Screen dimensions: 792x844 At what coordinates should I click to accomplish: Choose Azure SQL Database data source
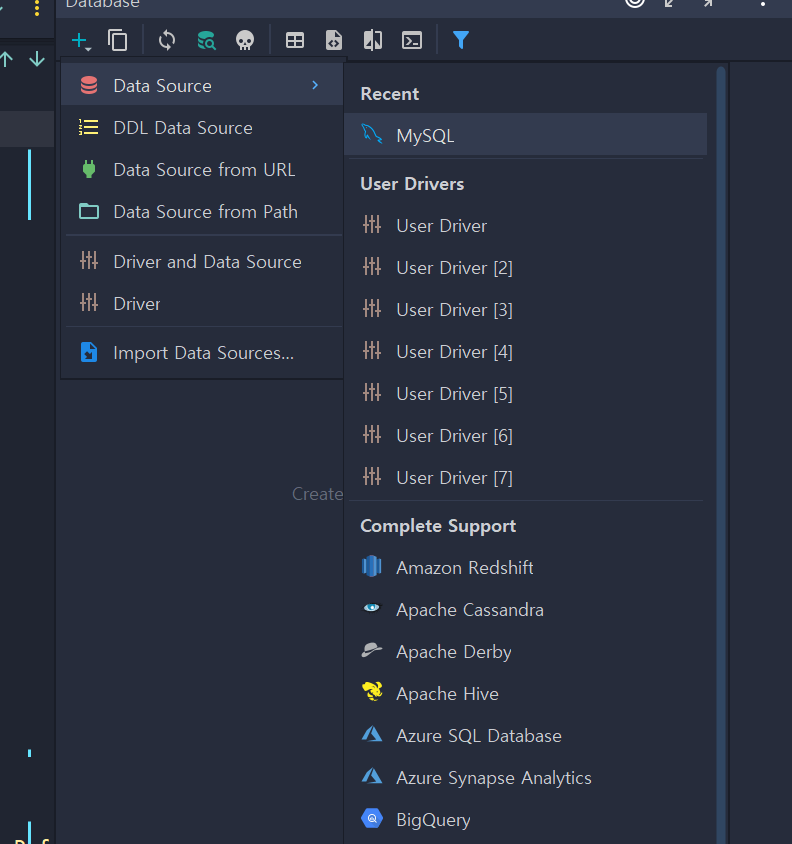tap(525, 735)
